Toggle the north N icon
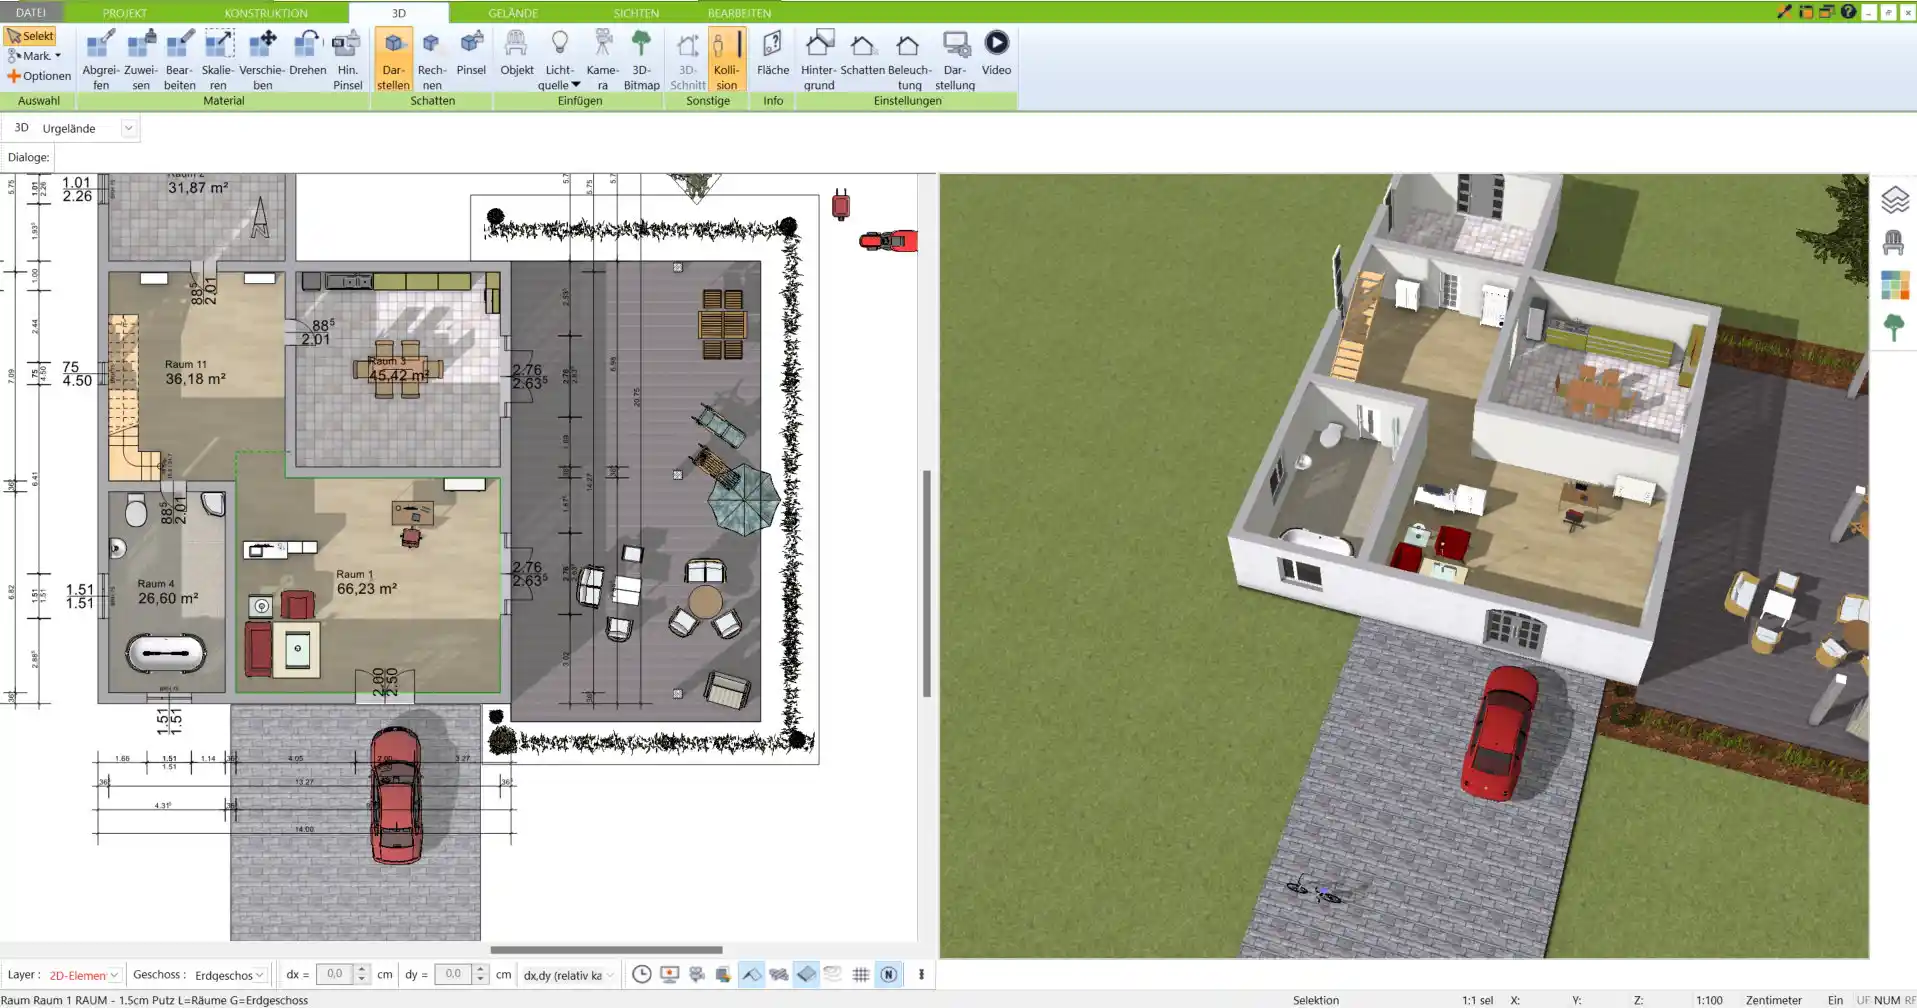 coord(888,974)
